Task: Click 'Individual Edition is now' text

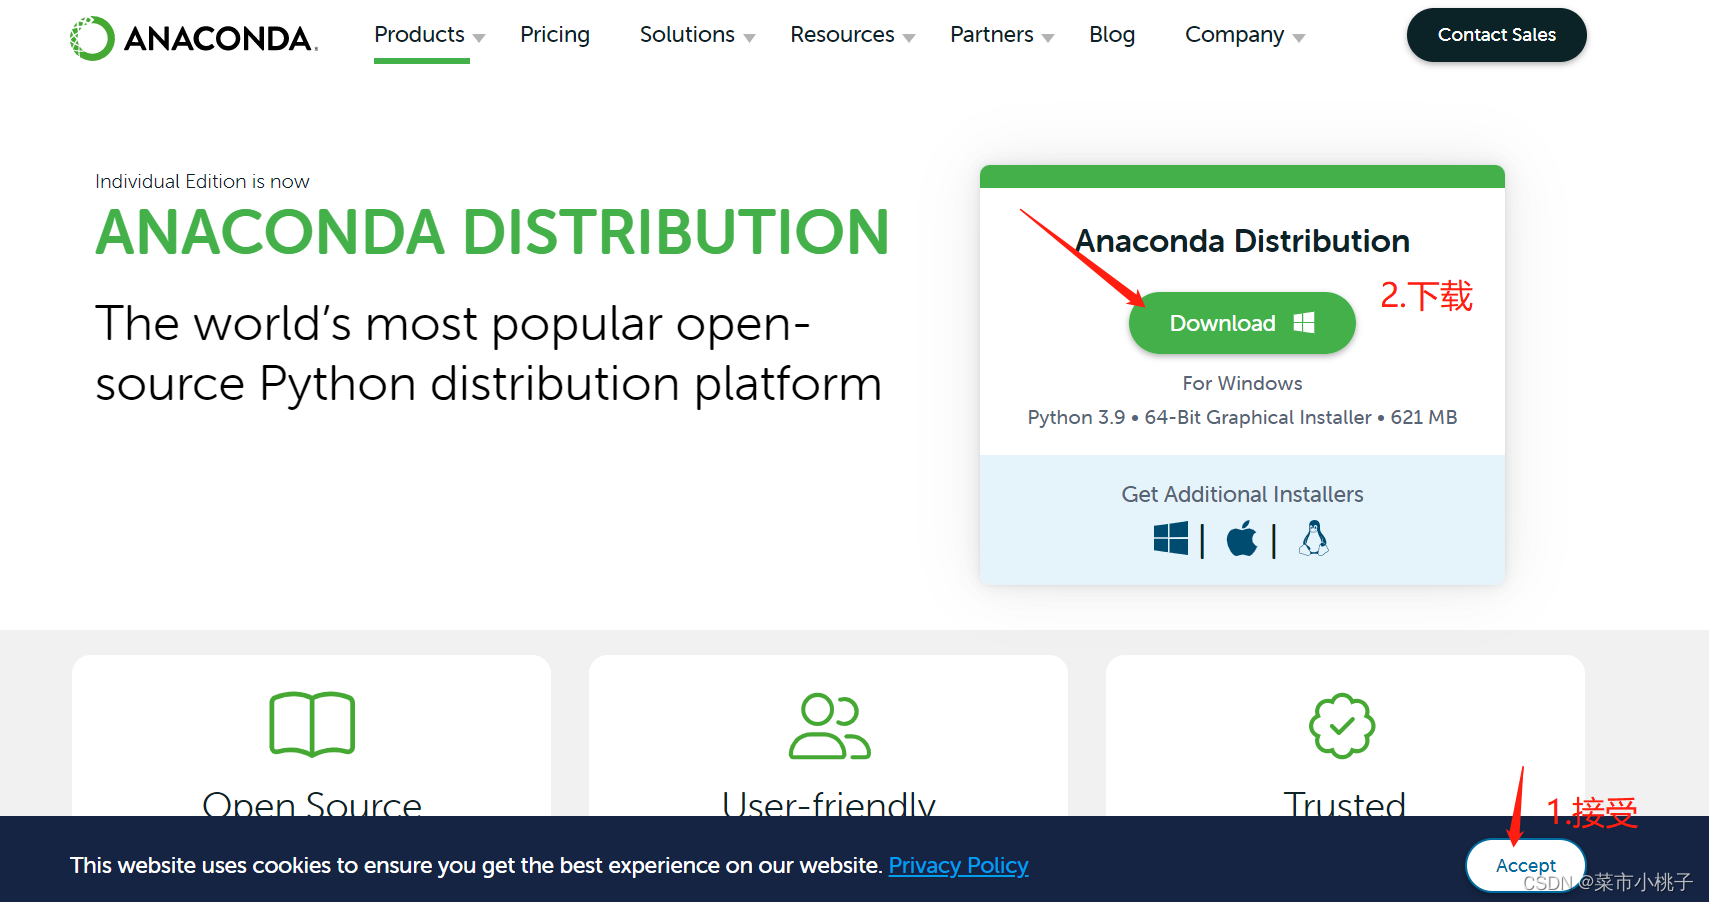Action: click(x=202, y=181)
